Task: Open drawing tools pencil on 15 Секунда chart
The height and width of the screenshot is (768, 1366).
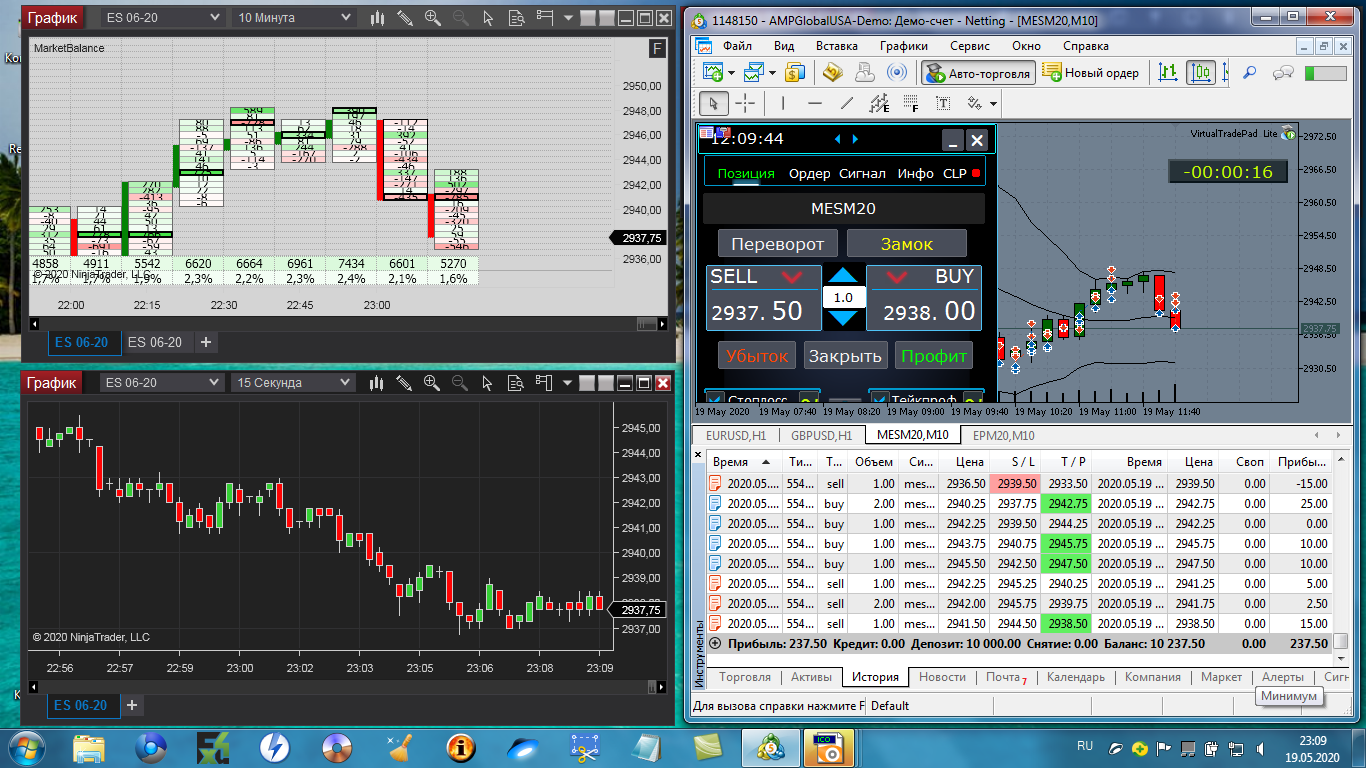Action: (405, 382)
